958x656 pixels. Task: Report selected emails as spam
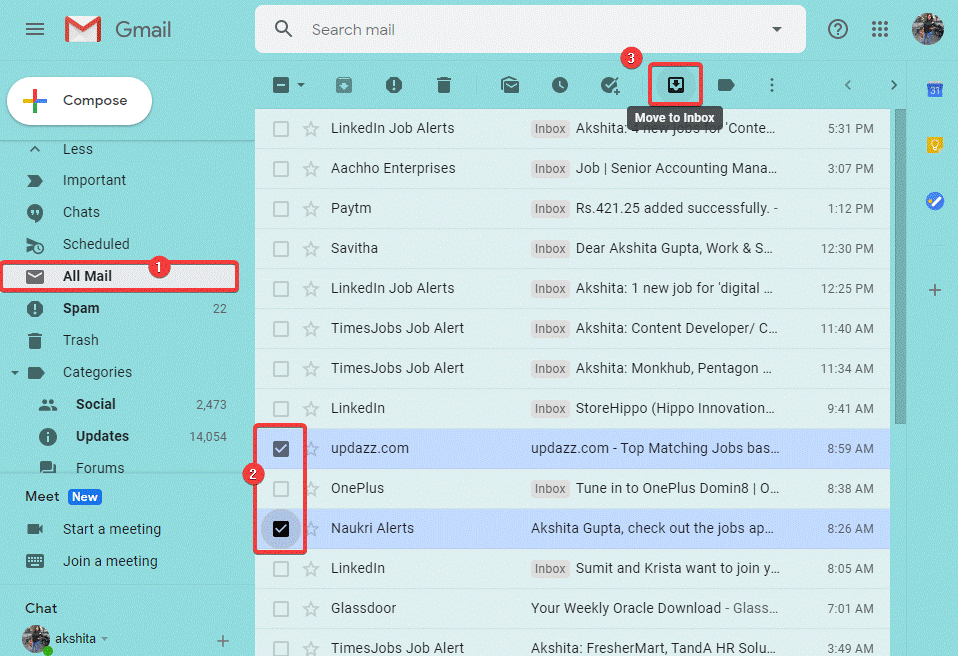[394, 85]
